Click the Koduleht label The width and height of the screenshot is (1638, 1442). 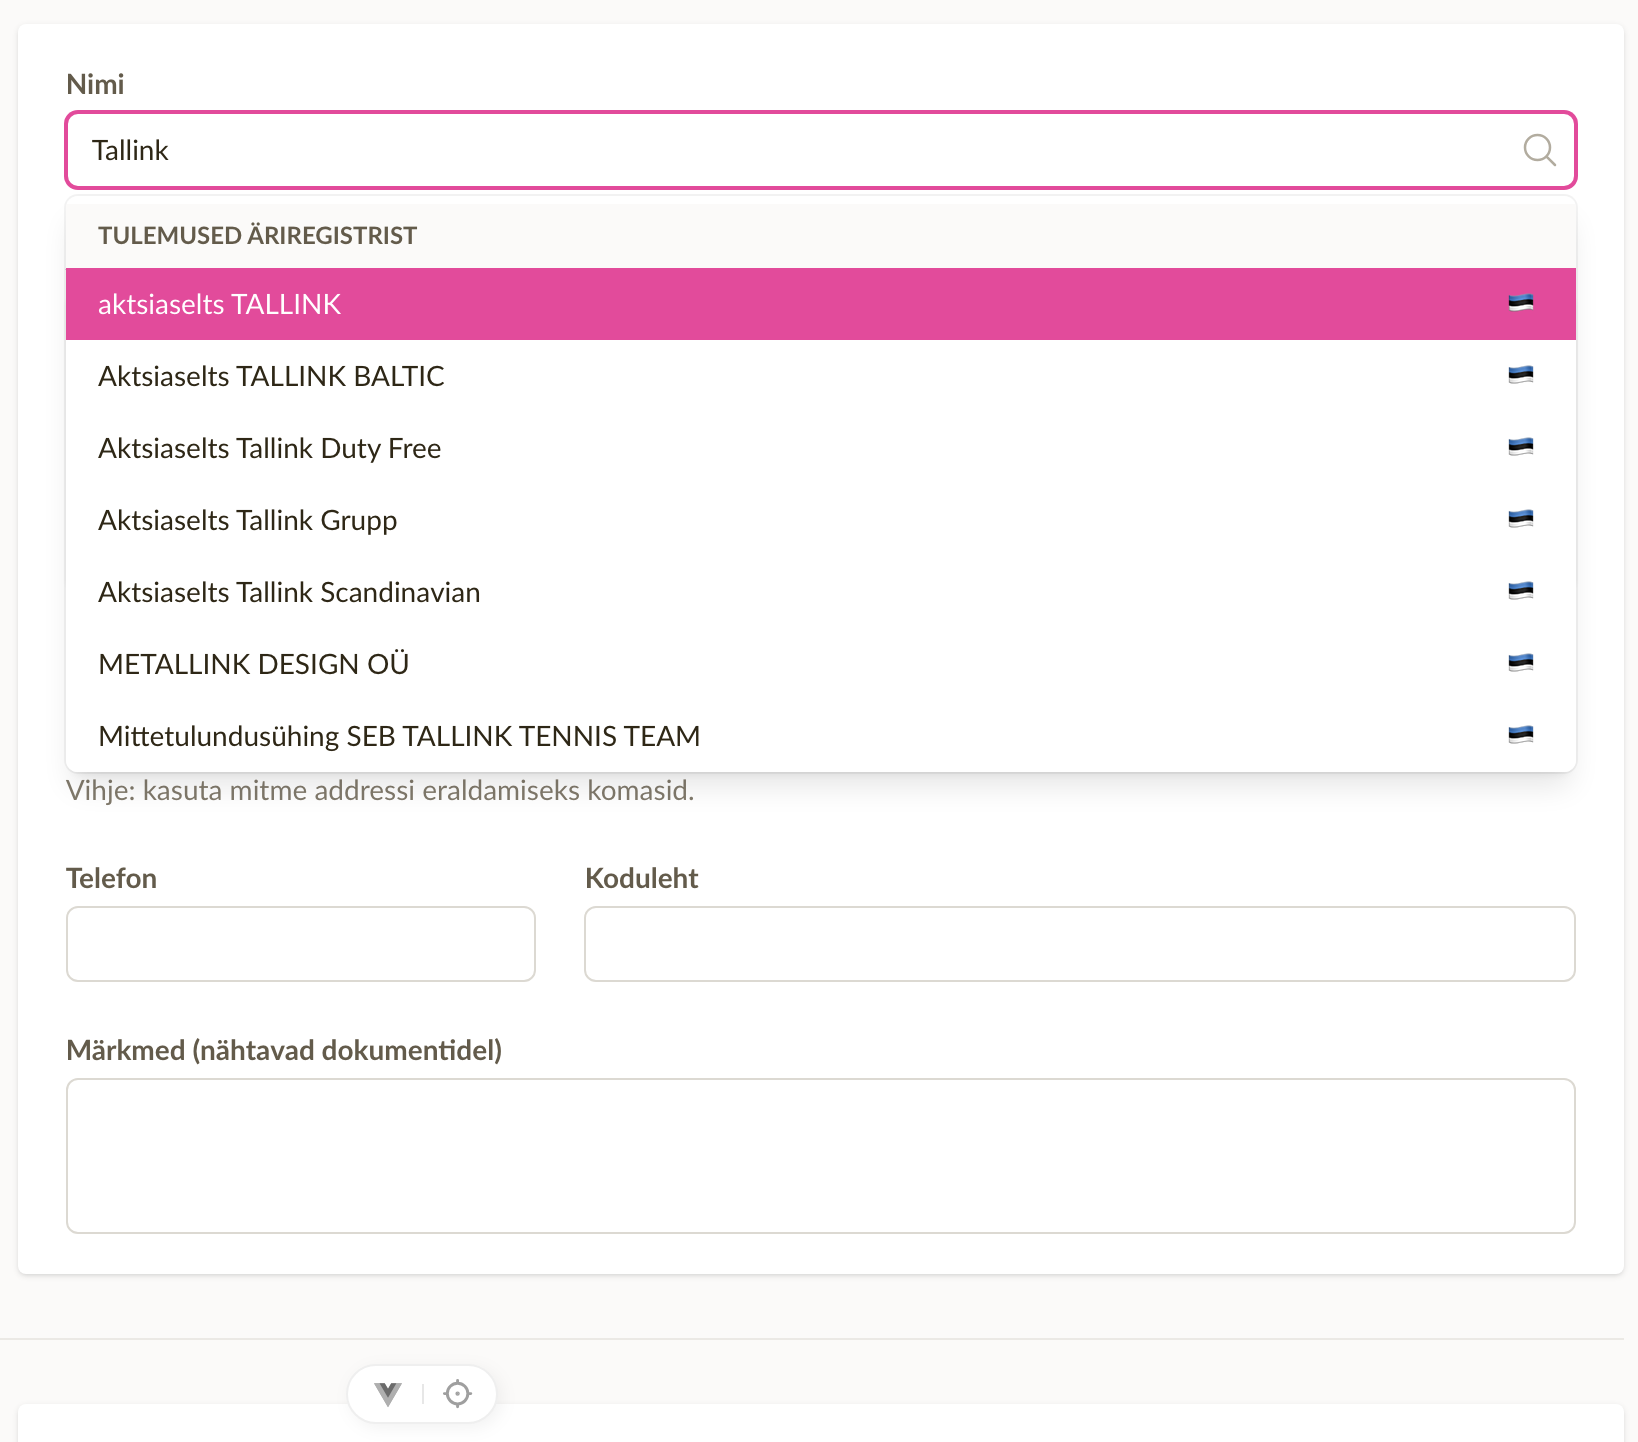point(641,878)
